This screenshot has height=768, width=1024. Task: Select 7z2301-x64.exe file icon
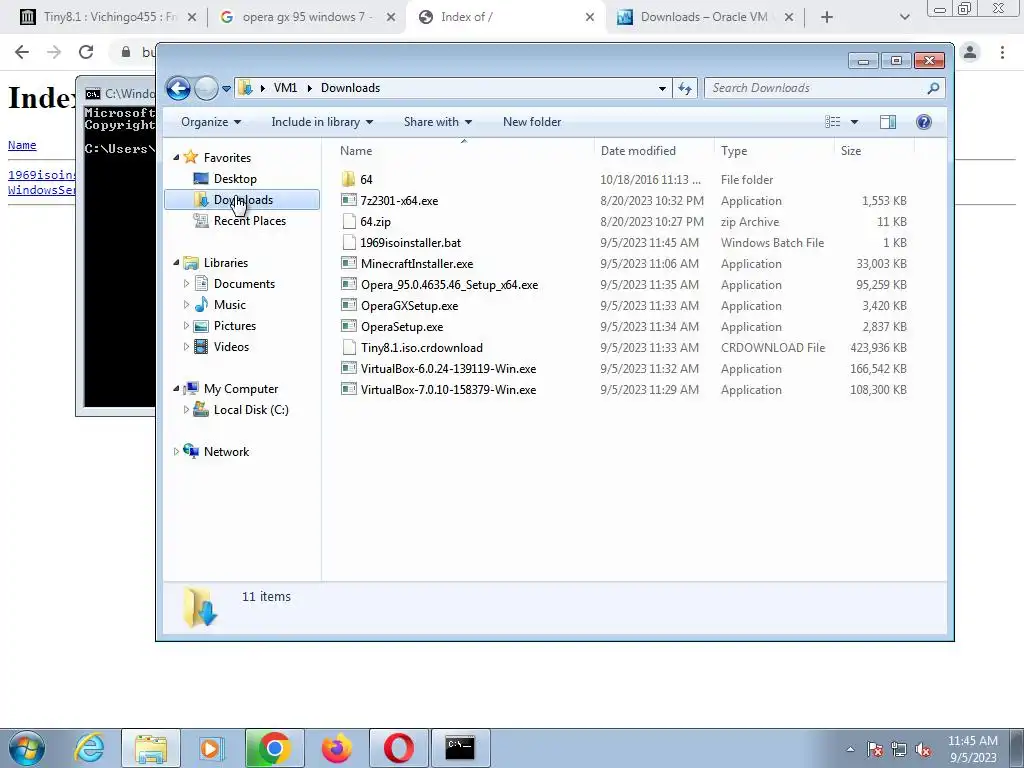click(349, 200)
